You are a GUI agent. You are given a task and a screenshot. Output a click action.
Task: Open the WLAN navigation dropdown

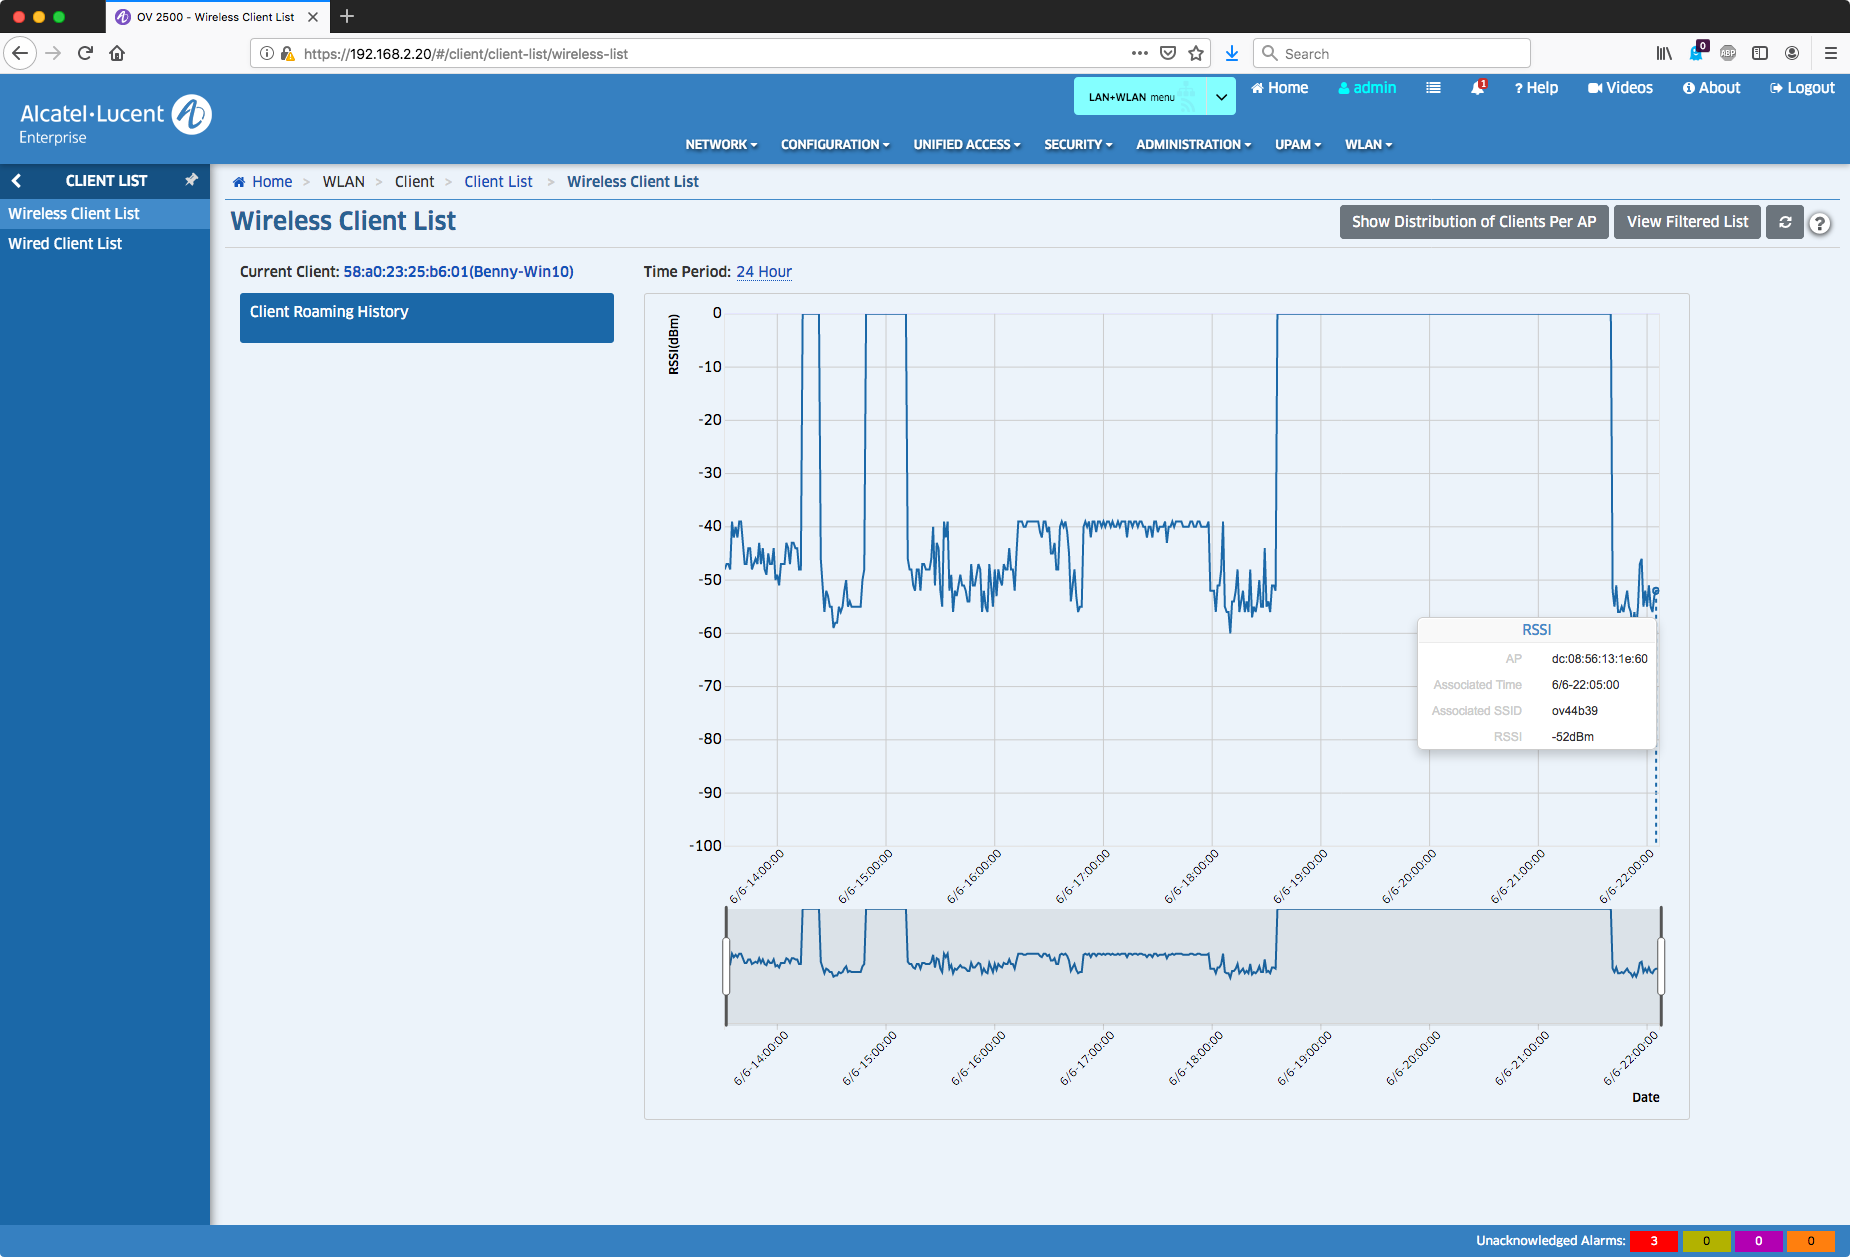click(x=1367, y=145)
